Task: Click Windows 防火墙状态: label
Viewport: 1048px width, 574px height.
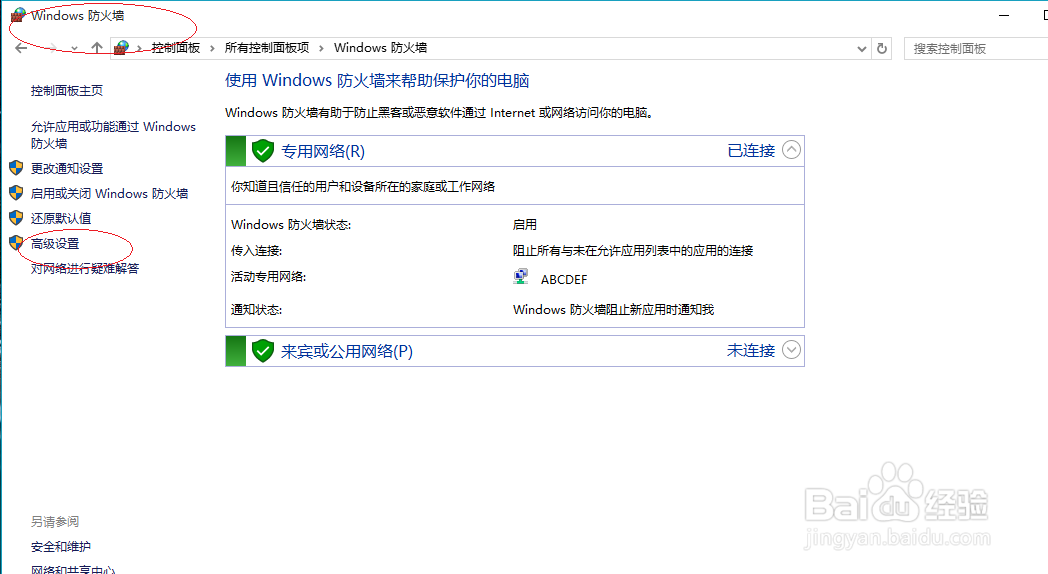Action: [x=291, y=225]
